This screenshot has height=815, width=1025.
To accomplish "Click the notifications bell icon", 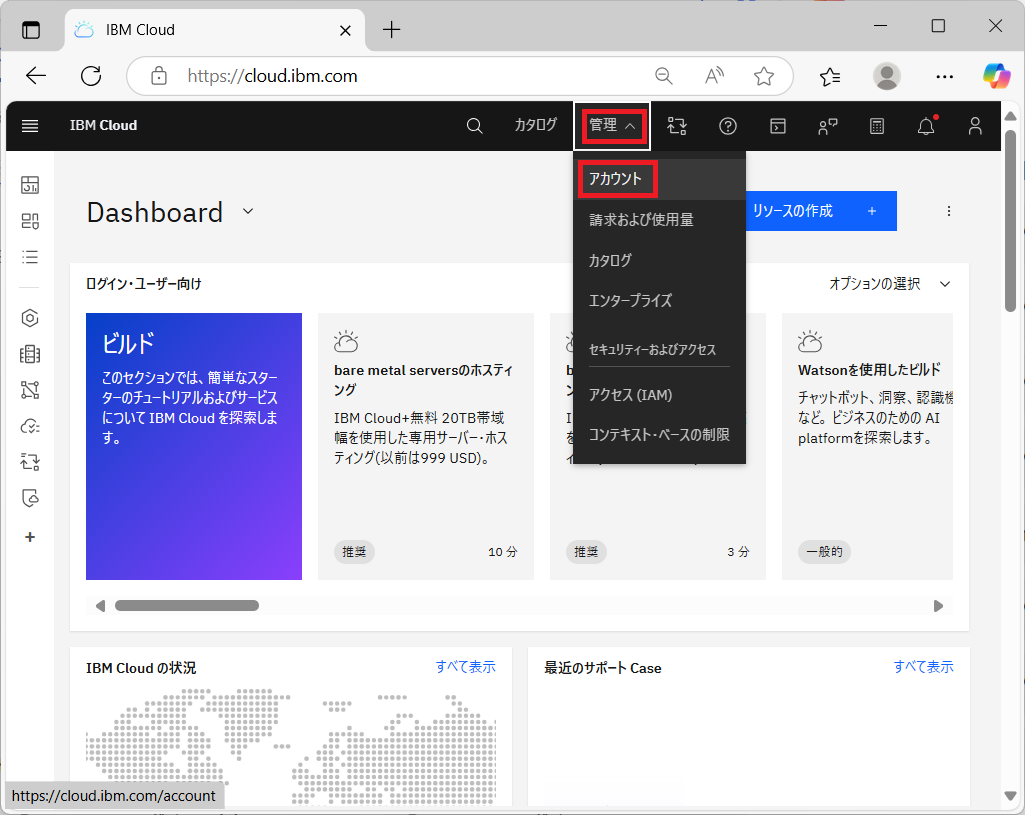I will [x=925, y=126].
